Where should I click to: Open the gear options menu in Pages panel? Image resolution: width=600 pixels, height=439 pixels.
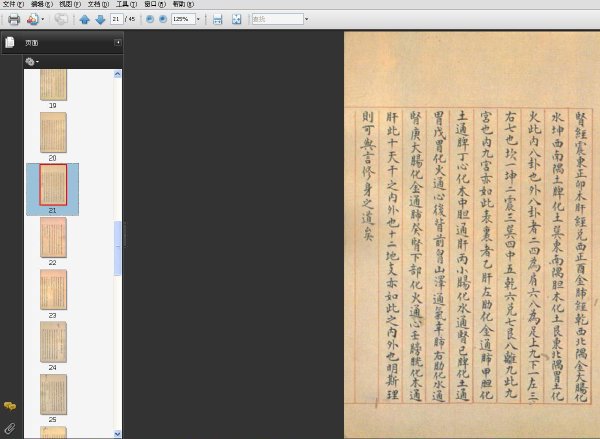tap(32, 61)
